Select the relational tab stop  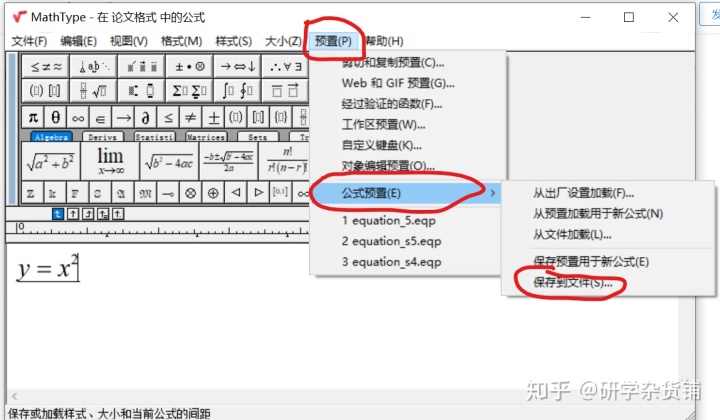103,214
